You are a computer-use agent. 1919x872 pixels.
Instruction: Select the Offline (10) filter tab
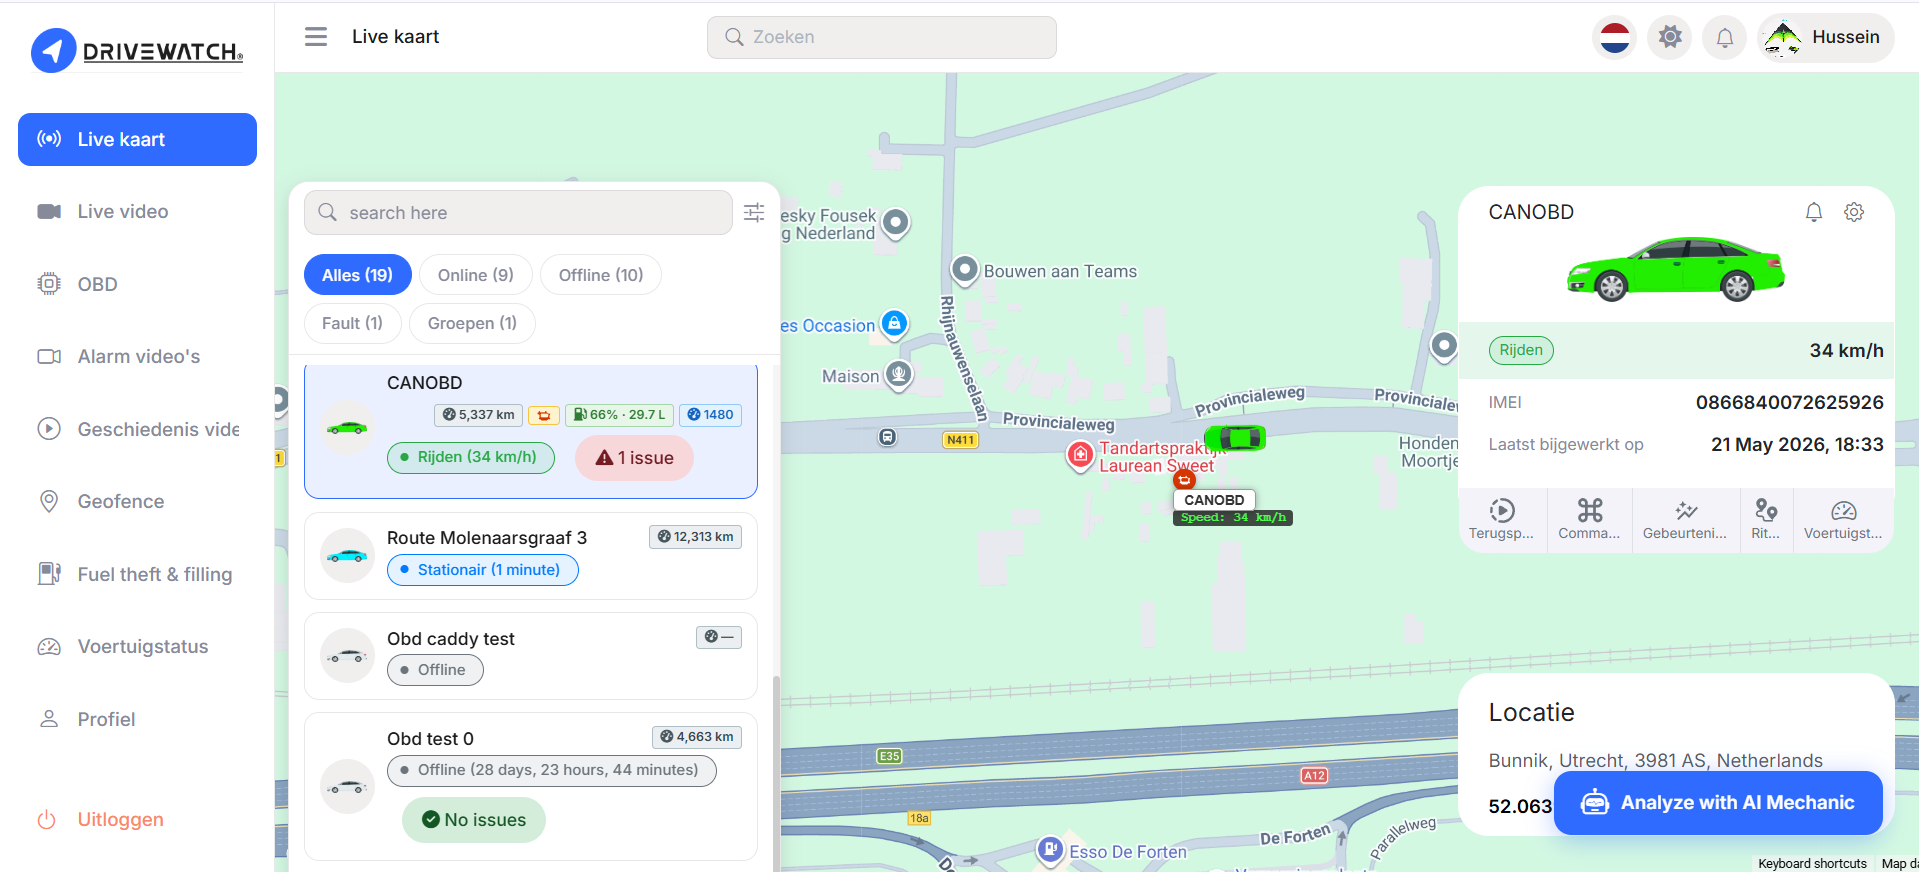(601, 275)
